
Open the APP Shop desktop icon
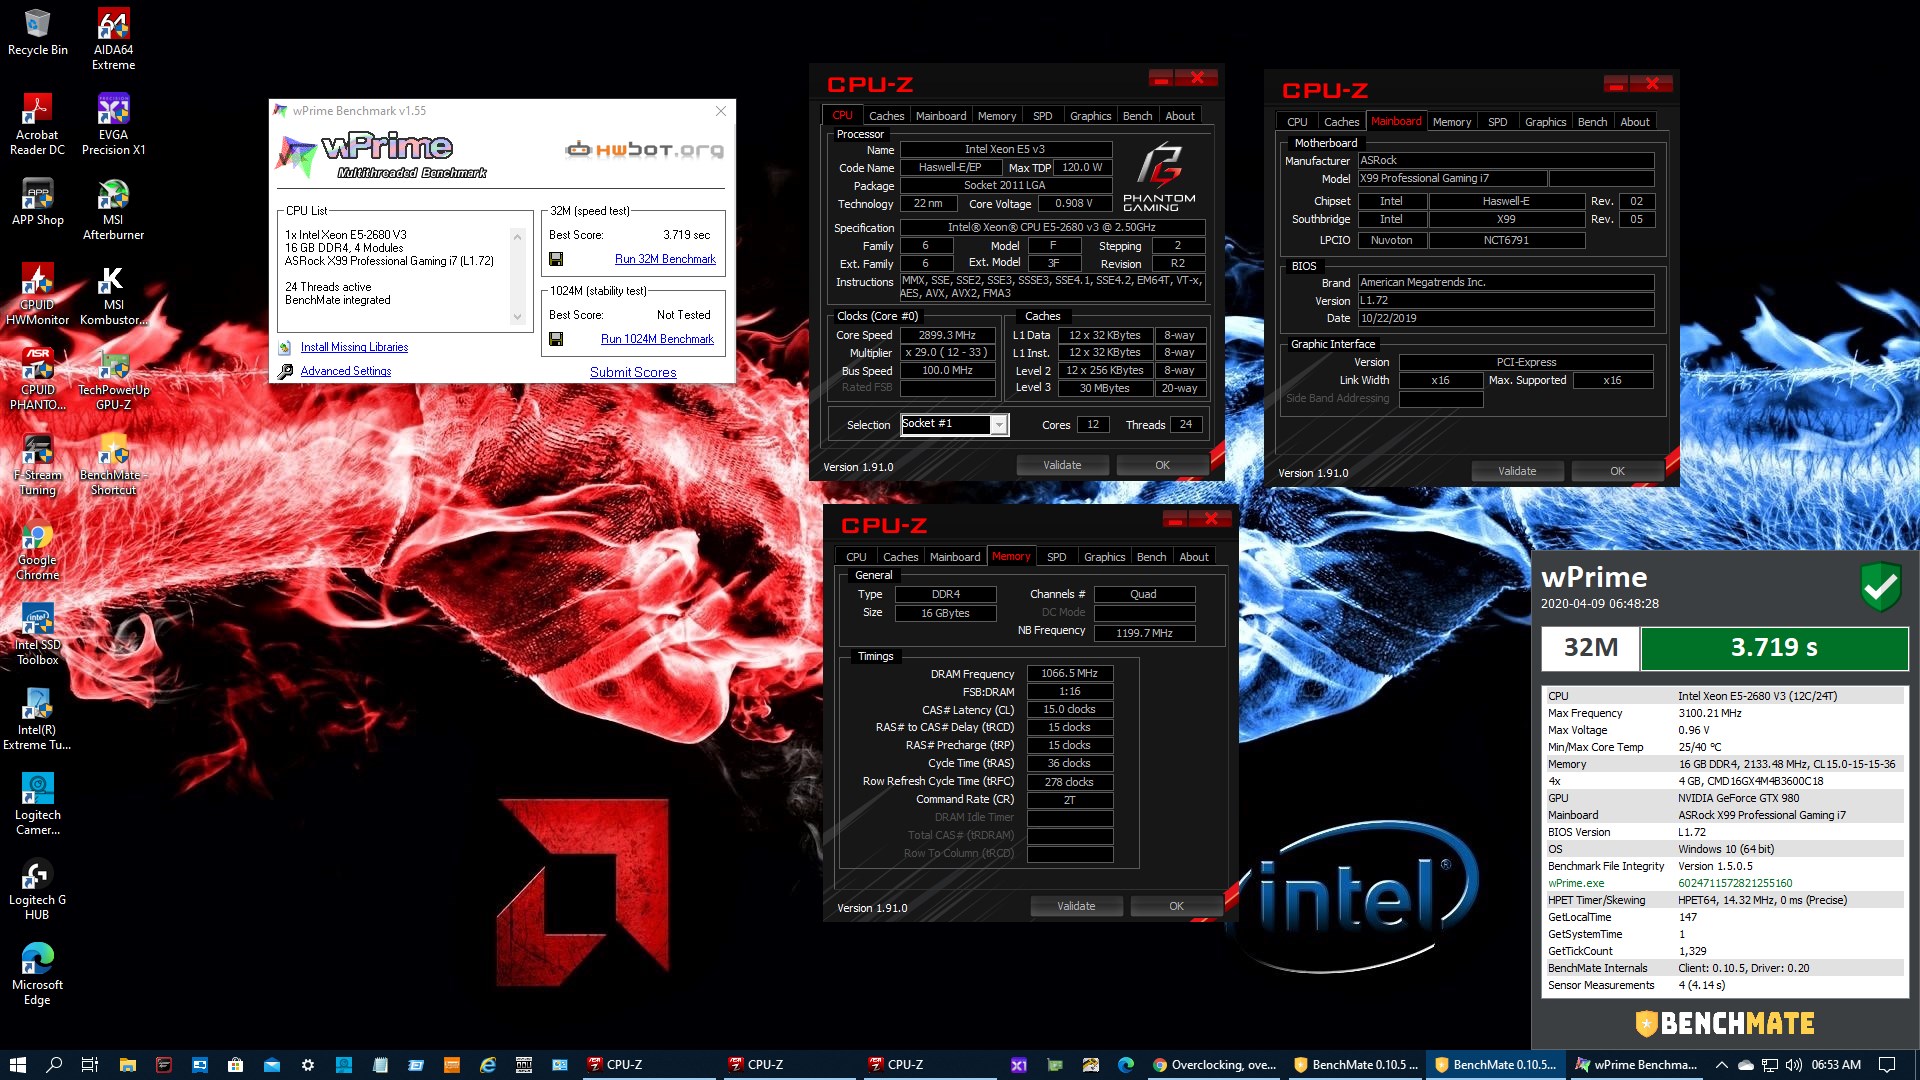click(x=38, y=202)
